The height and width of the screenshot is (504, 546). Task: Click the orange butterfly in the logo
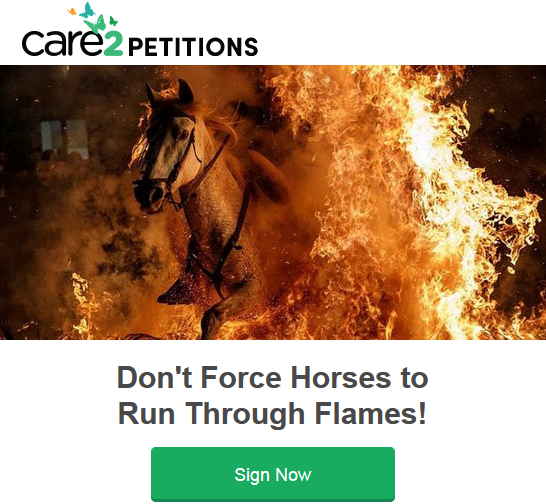(72, 11)
